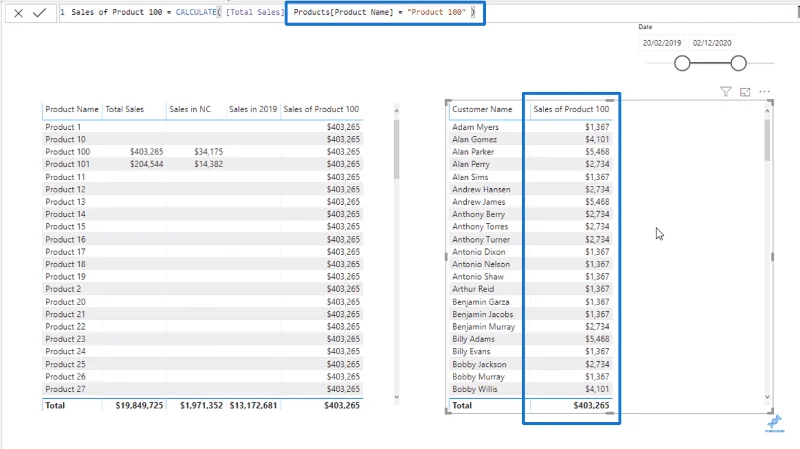Select the Product 27 row

point(203,389)
